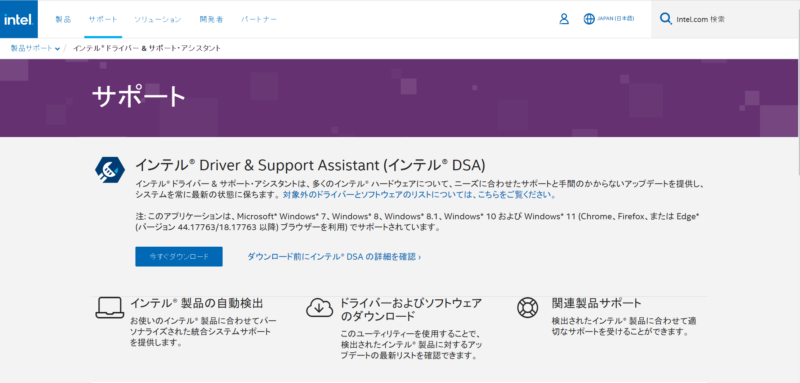This screenshot has width=800, height=383.
Task: Open ダウンロード前にインテル DSA の詳細を確認 link
Action: click(334, 257)
